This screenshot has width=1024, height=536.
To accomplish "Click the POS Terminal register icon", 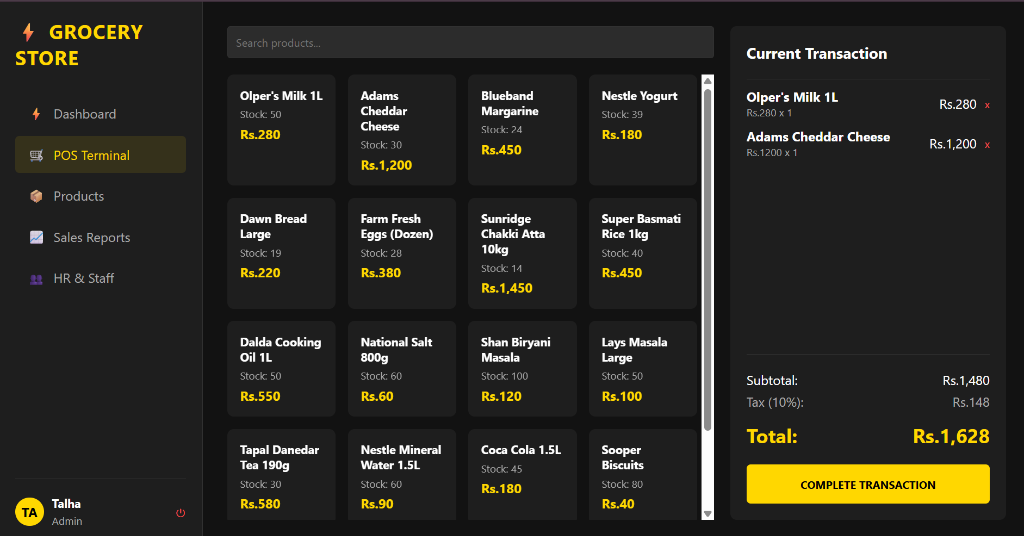I will (x=36, y=155).
